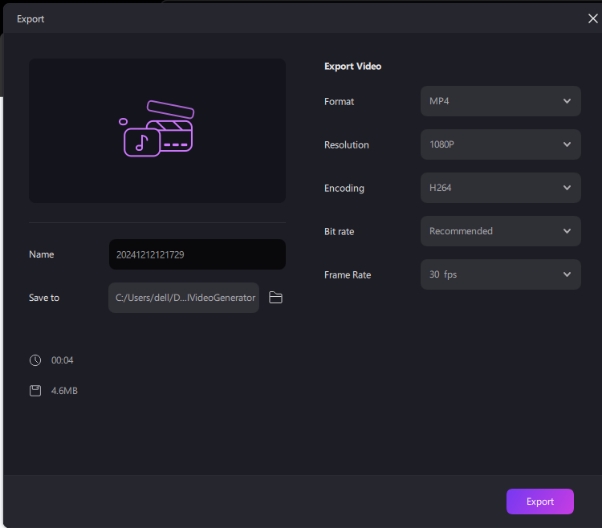This screenshot has width=602, height=528.
Task: Close the Export dialog with the X
Action: tap(591, 19)
